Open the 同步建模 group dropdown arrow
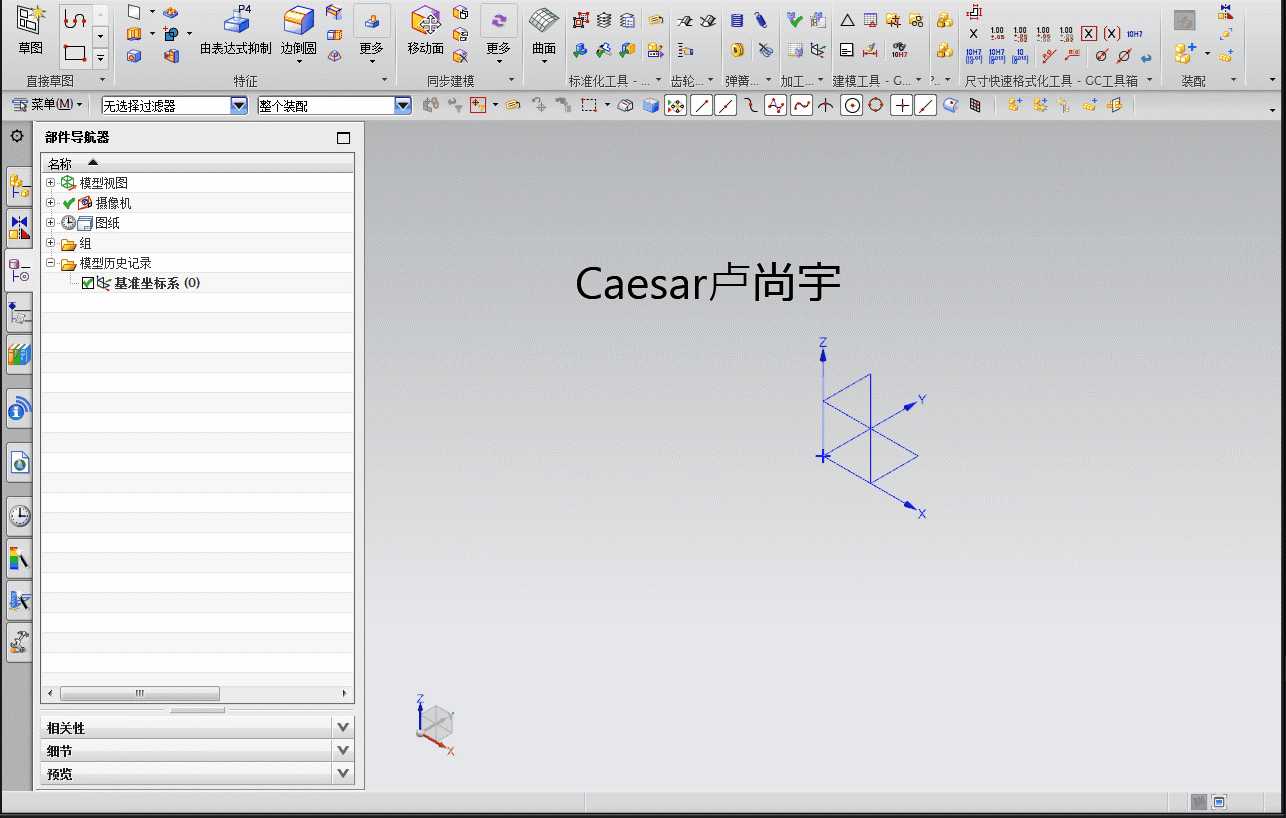 pyautogui.click(x=512, y=80)
